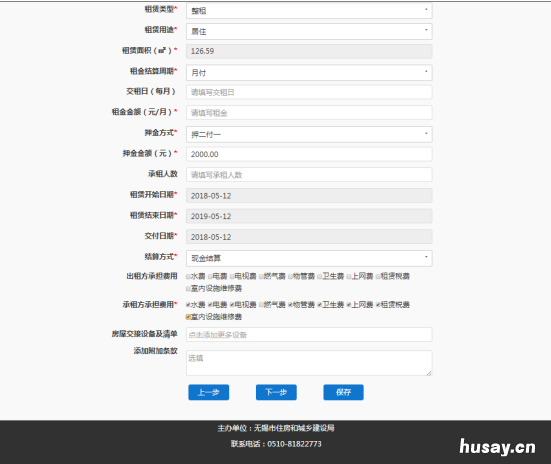Click the 交付日期 date field
Image resolution: width=551 pixels, height=464 pixels.
pos(309,237)
